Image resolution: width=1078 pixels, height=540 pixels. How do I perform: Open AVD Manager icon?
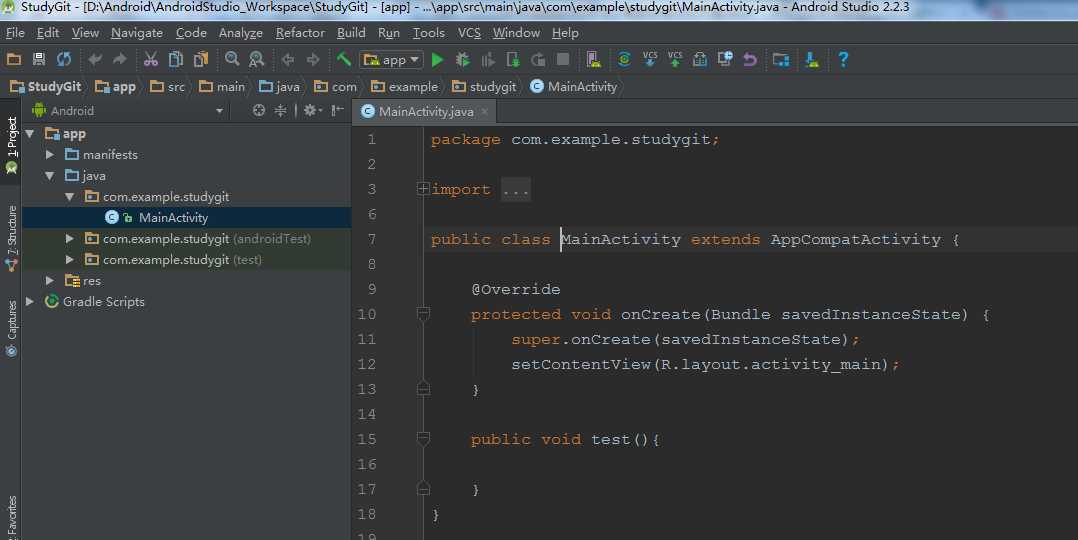[x=594, y=60]
